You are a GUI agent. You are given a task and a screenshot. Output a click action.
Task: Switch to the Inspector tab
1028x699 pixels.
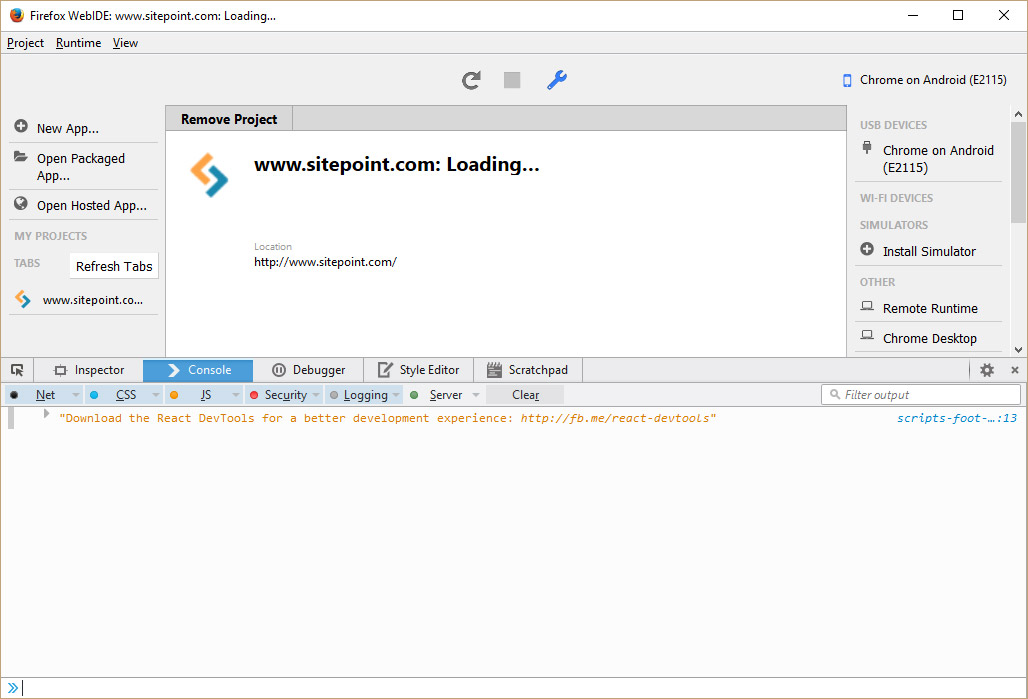89,370
